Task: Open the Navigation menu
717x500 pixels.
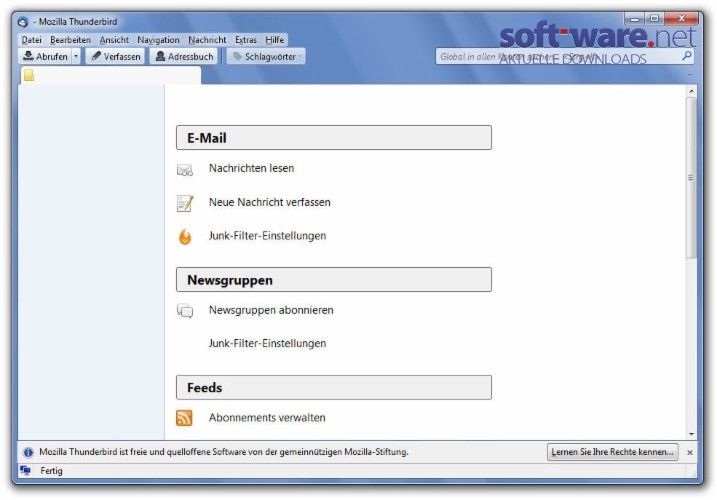Action: click(158, 40)
